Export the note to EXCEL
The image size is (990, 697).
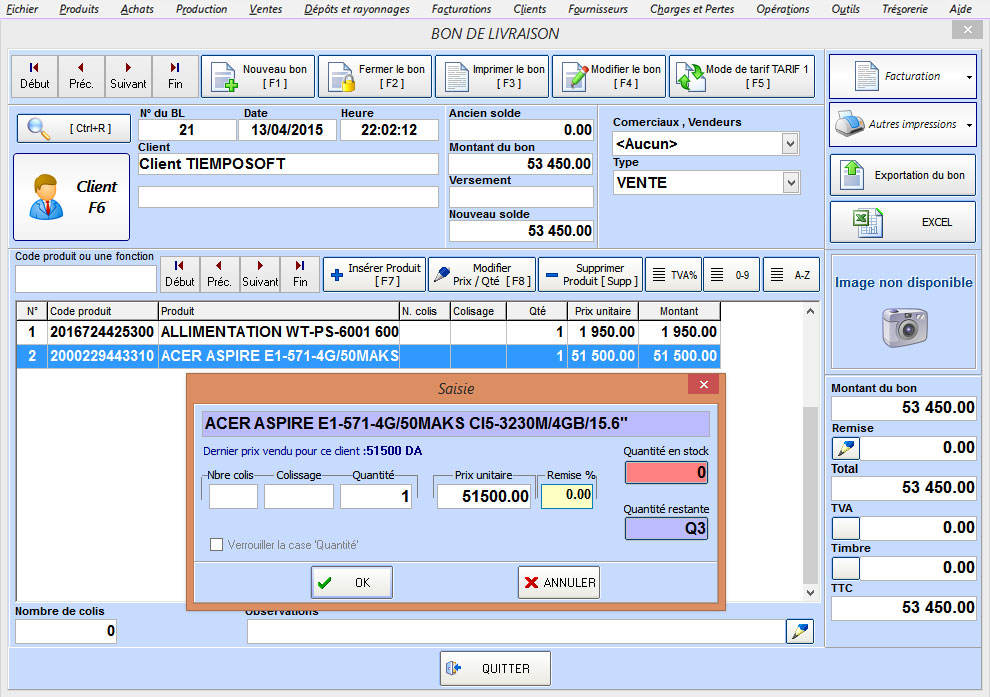coord(903,222)
